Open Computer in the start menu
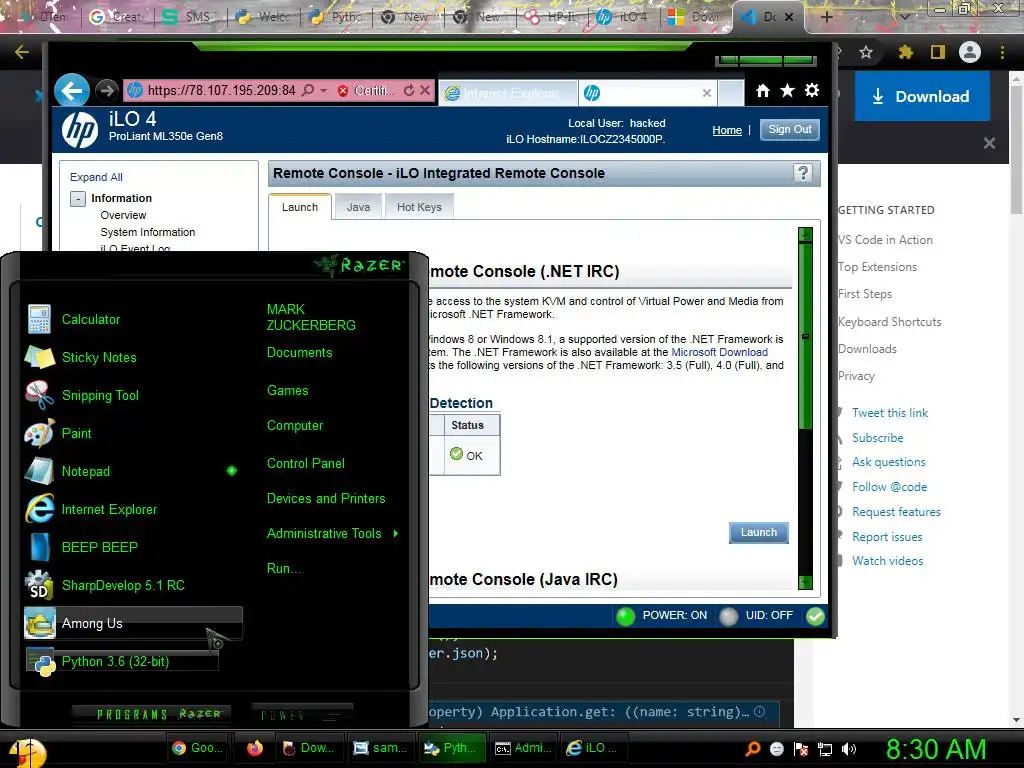 click(295, 426)
